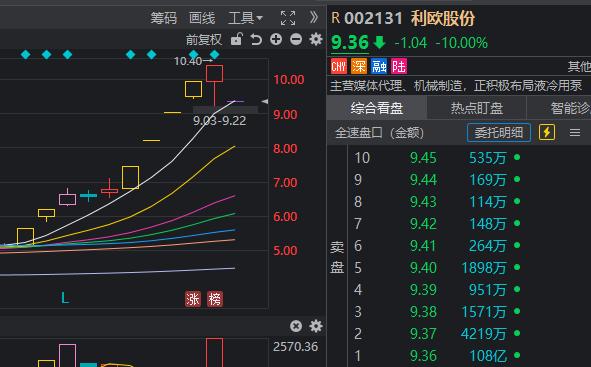Image resolution: width=591 pixels, height=367 pixels.
Task: Click the 陆 Stock Connect badge
Action: point(399,67)
